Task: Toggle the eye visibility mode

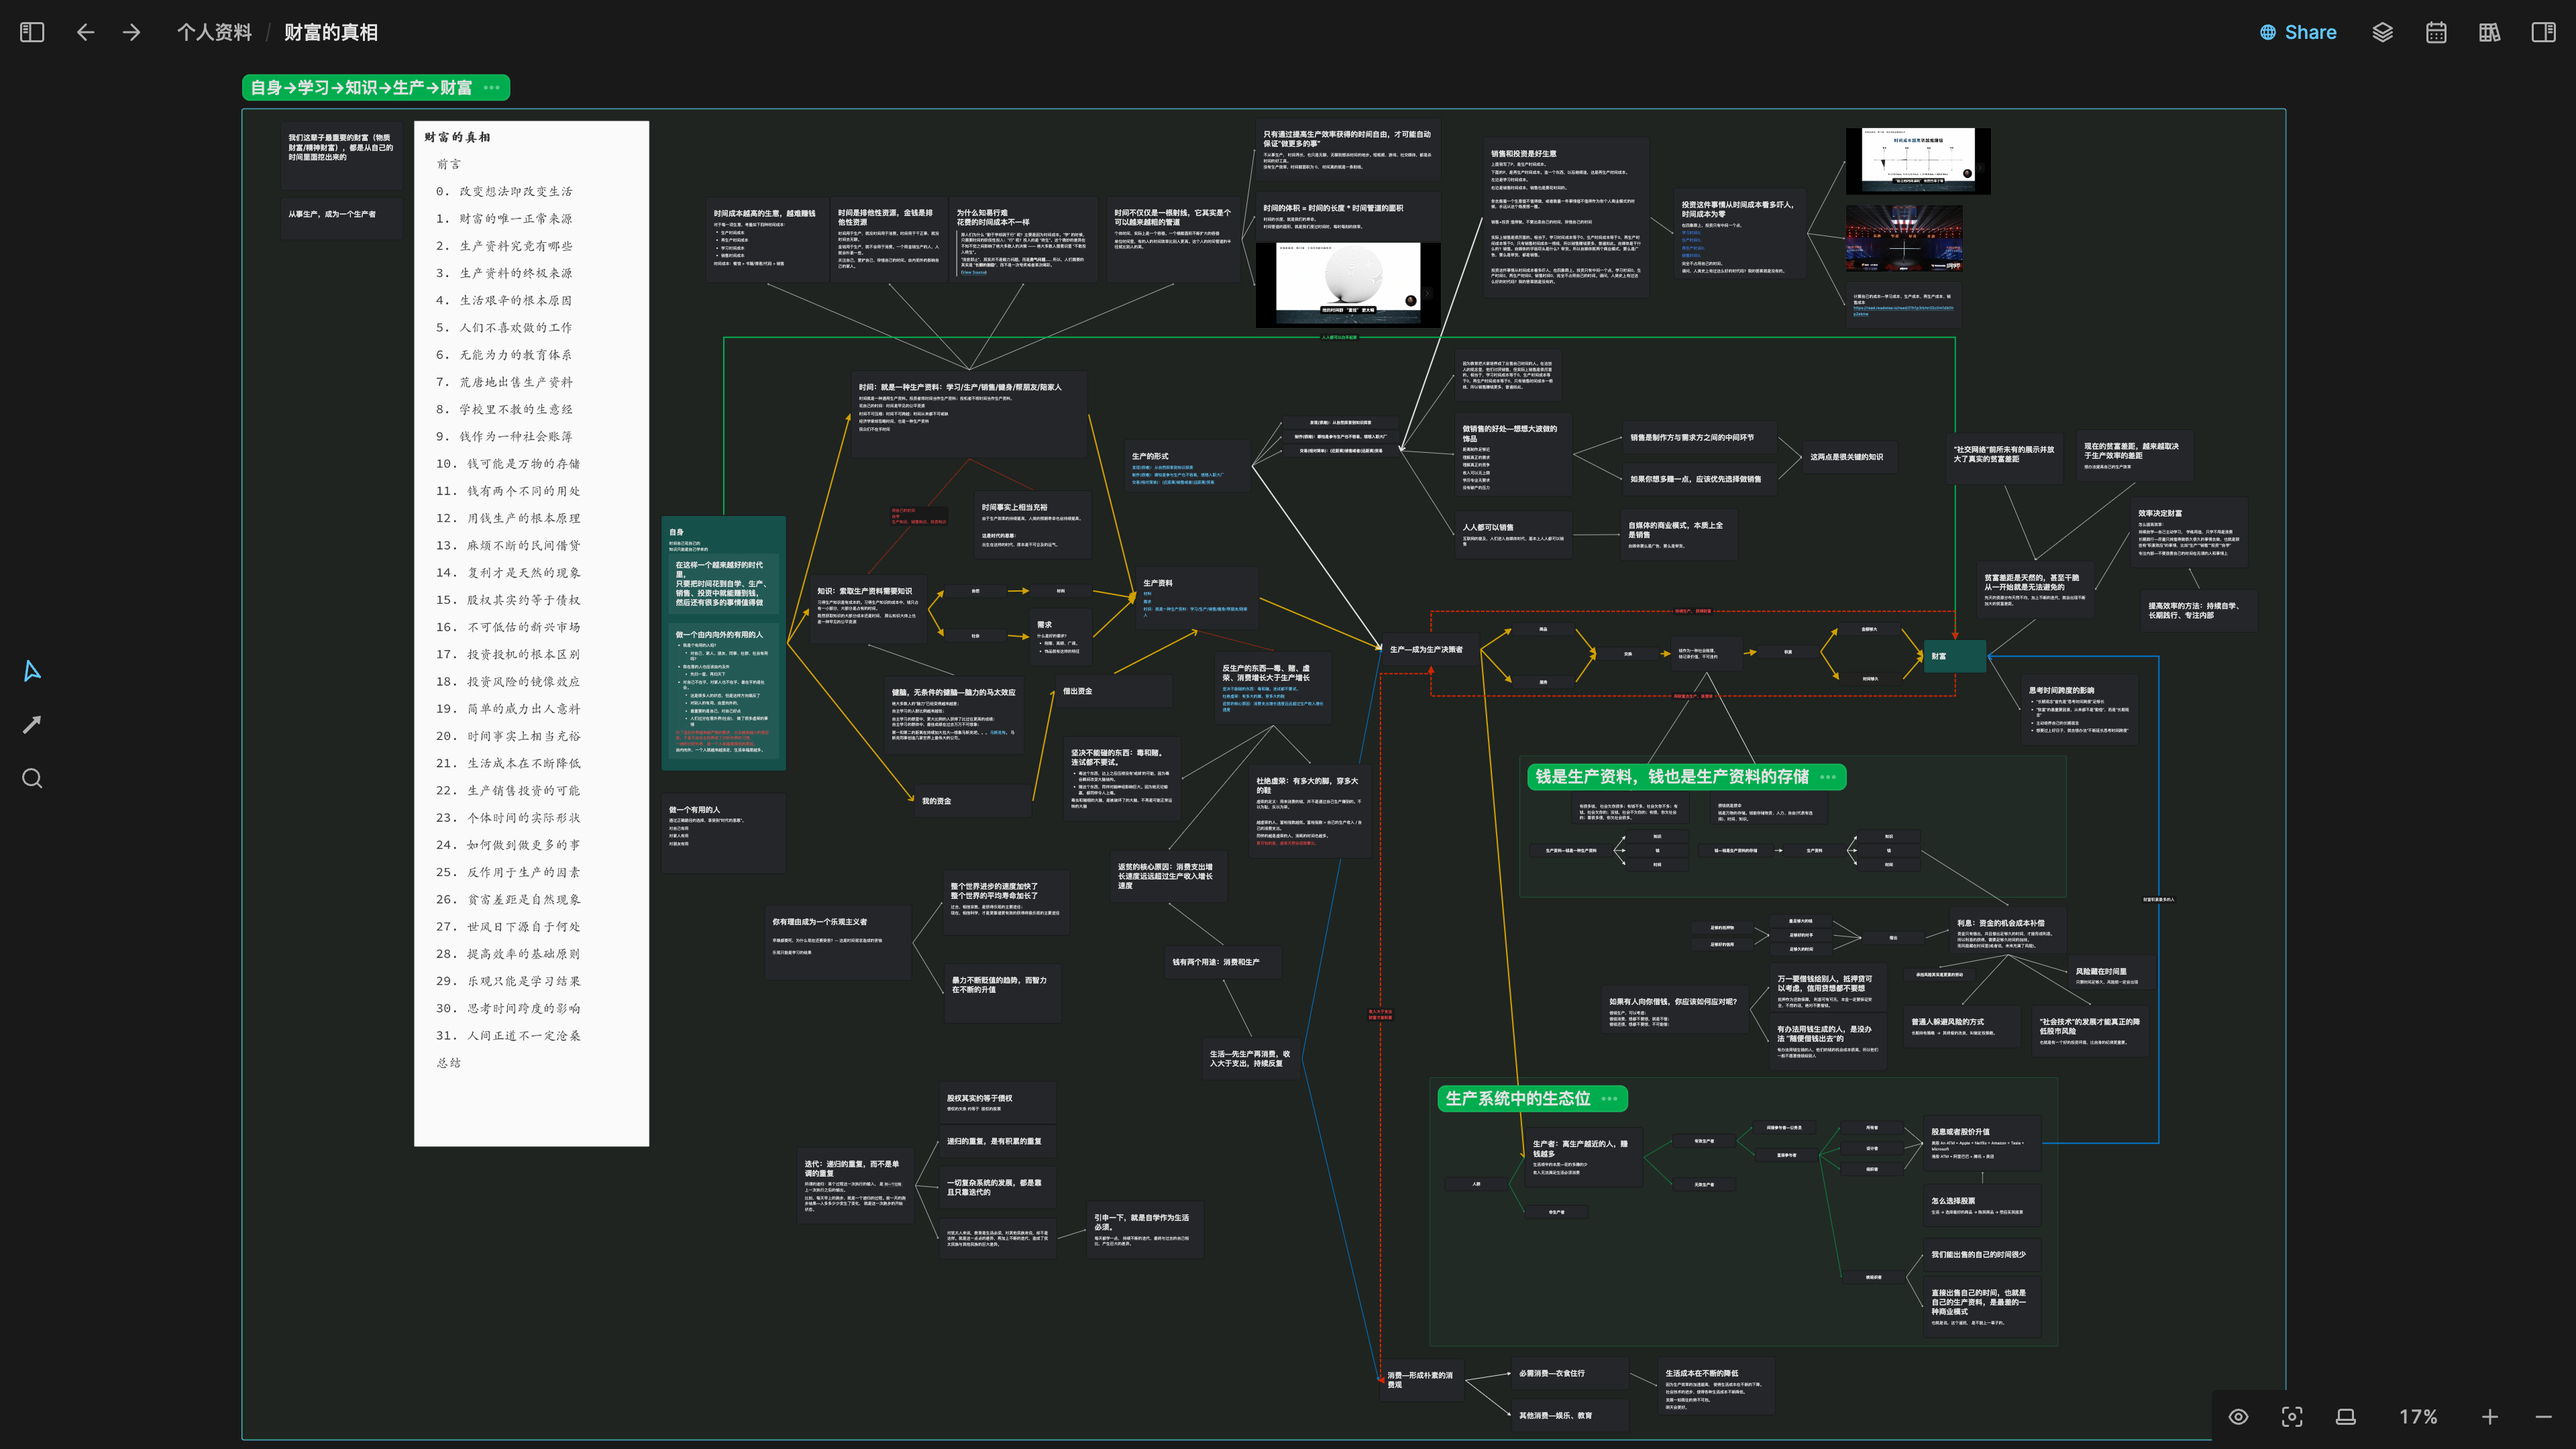Action: [2238, 1416]
